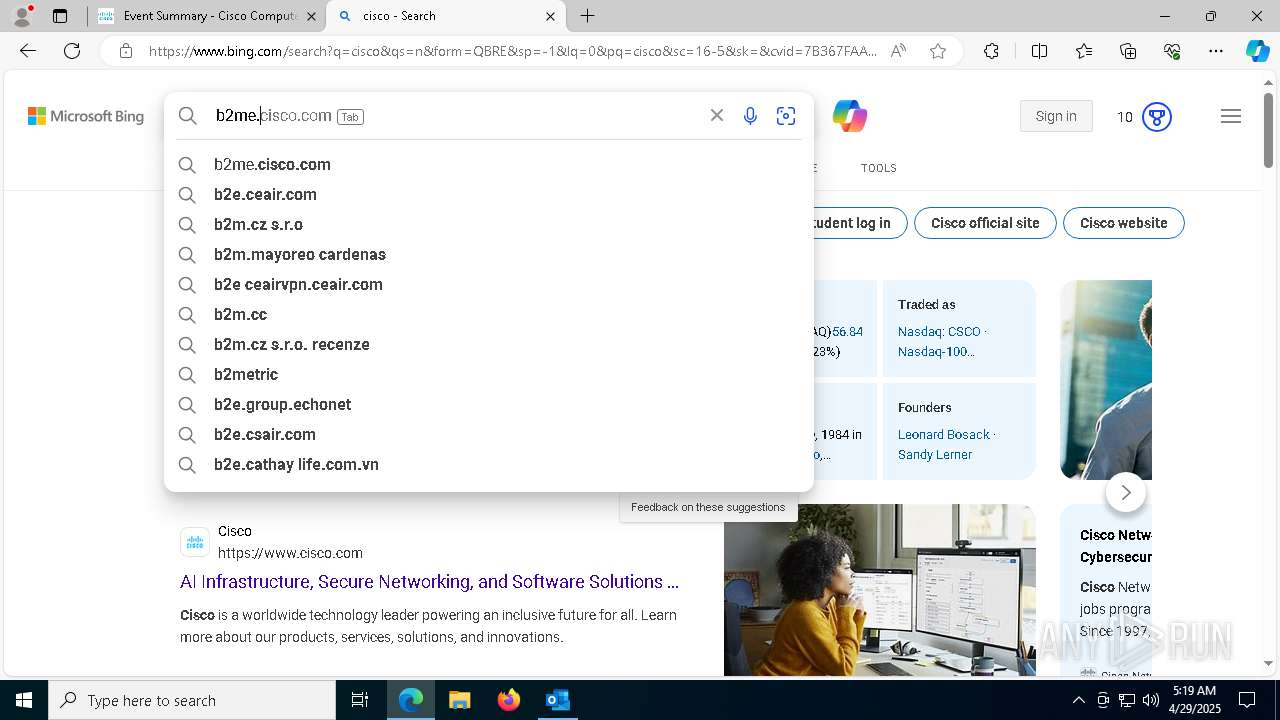Show hidden system tray icons
This screenshot has width=1280, height=720.
coord(1078,700)
